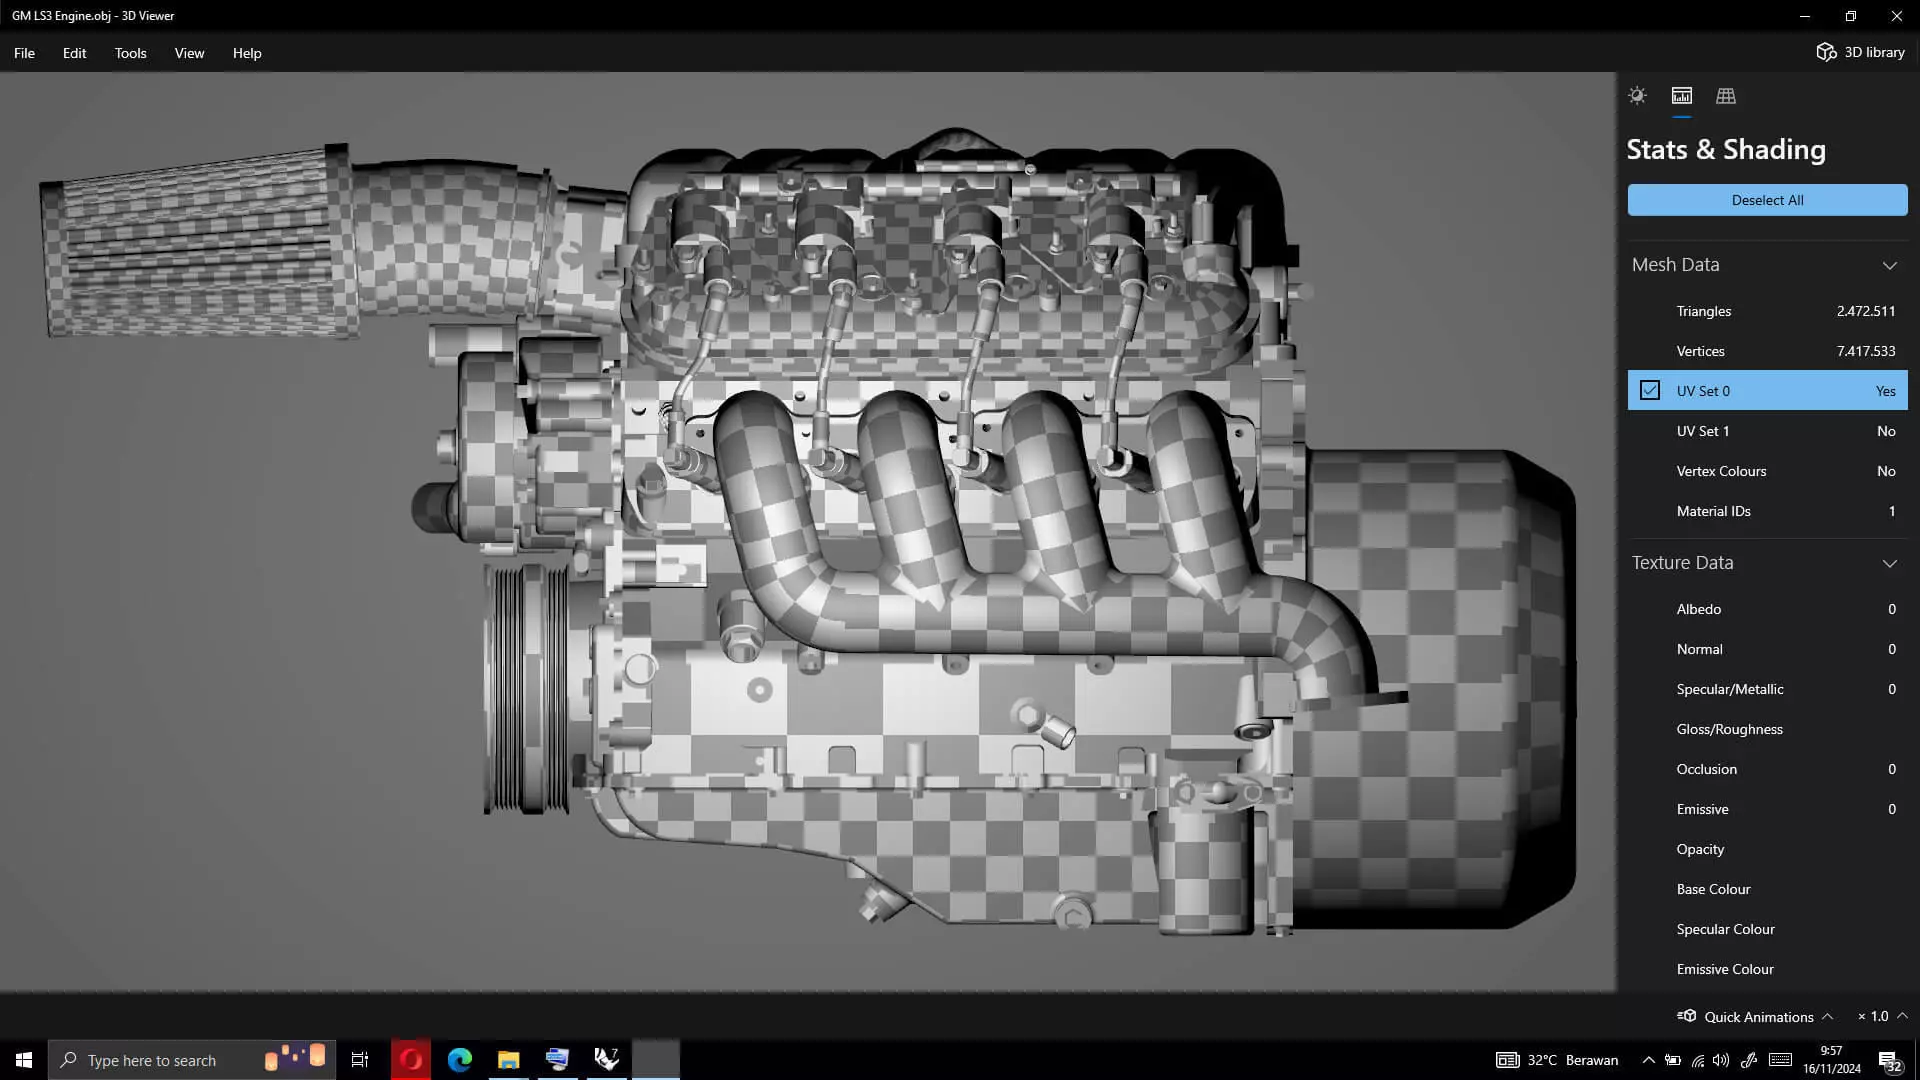Open File Explorer from the taskbar

(509, 1060)
